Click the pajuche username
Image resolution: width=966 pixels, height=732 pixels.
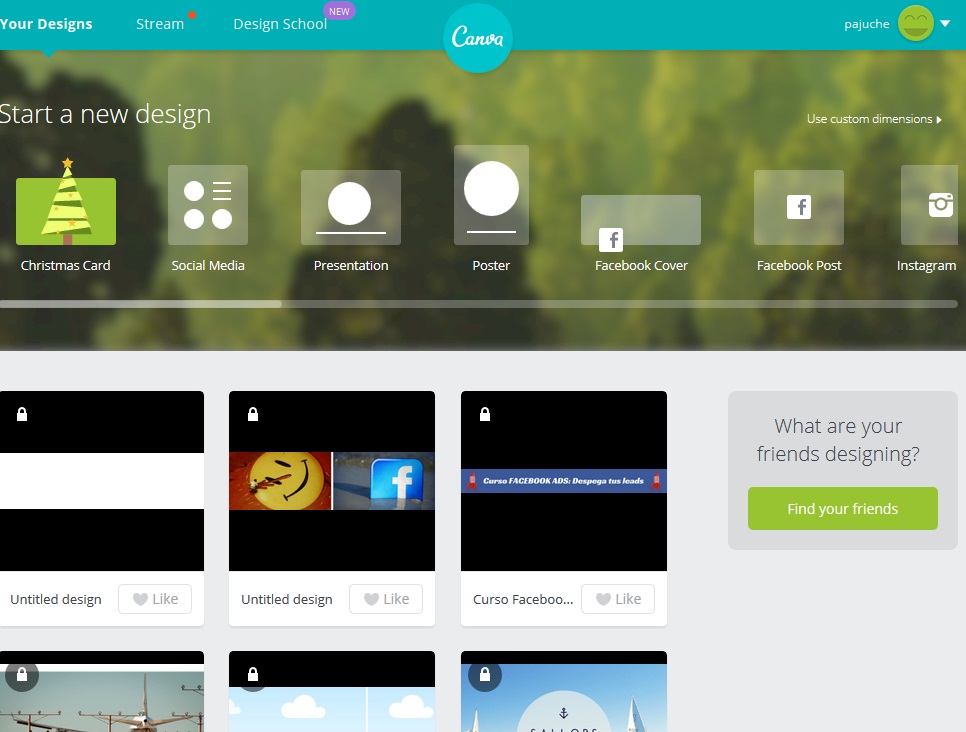[x=867, y=24]
